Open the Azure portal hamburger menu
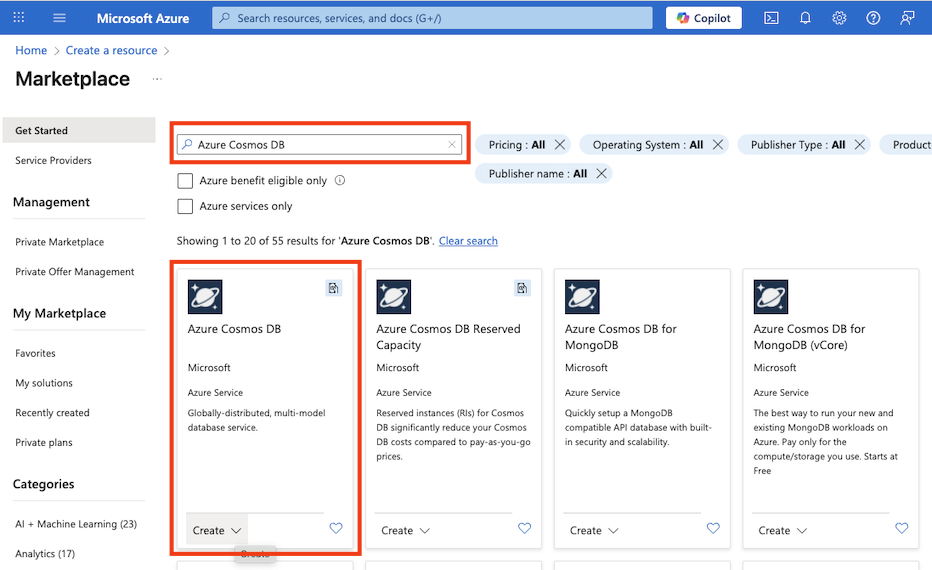Image resolution: width=932 pixels, height=570 pixels. coord(59,18)
